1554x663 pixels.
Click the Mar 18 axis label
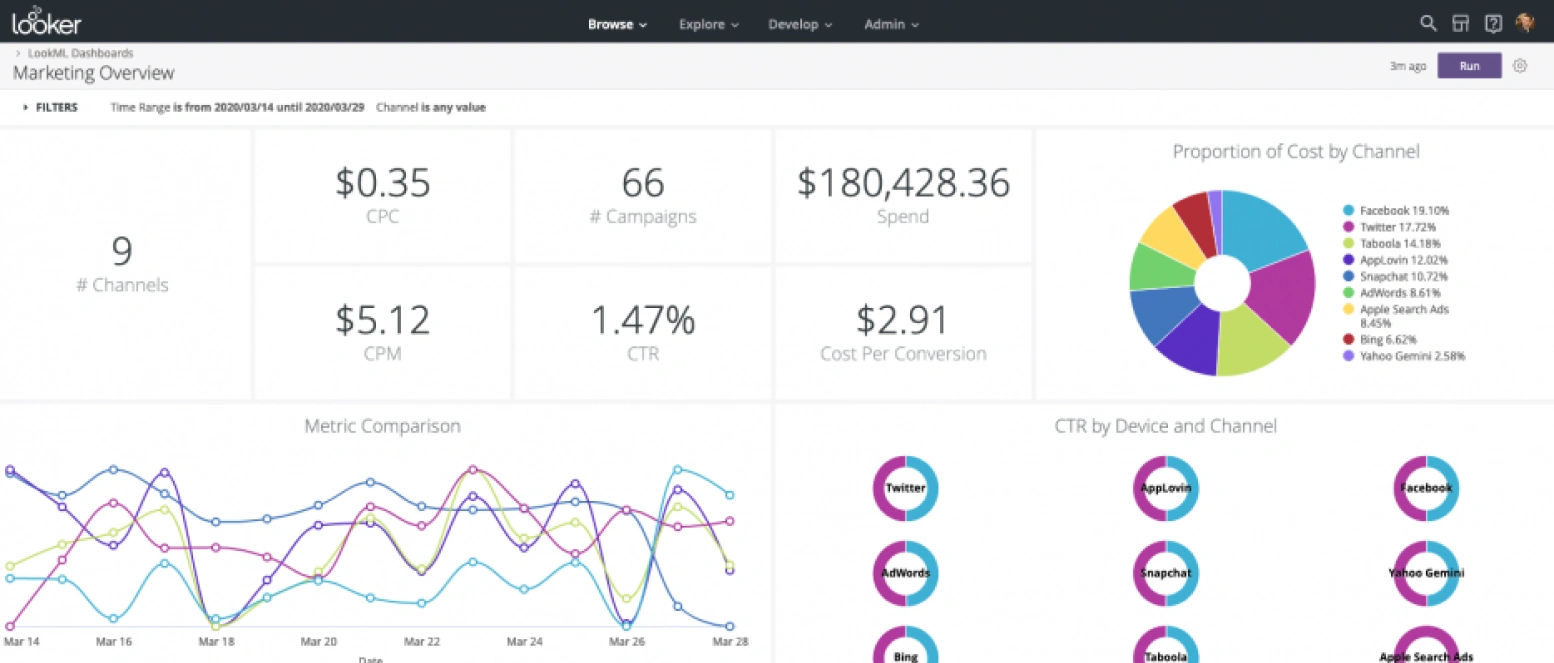[x=216, y=641]
